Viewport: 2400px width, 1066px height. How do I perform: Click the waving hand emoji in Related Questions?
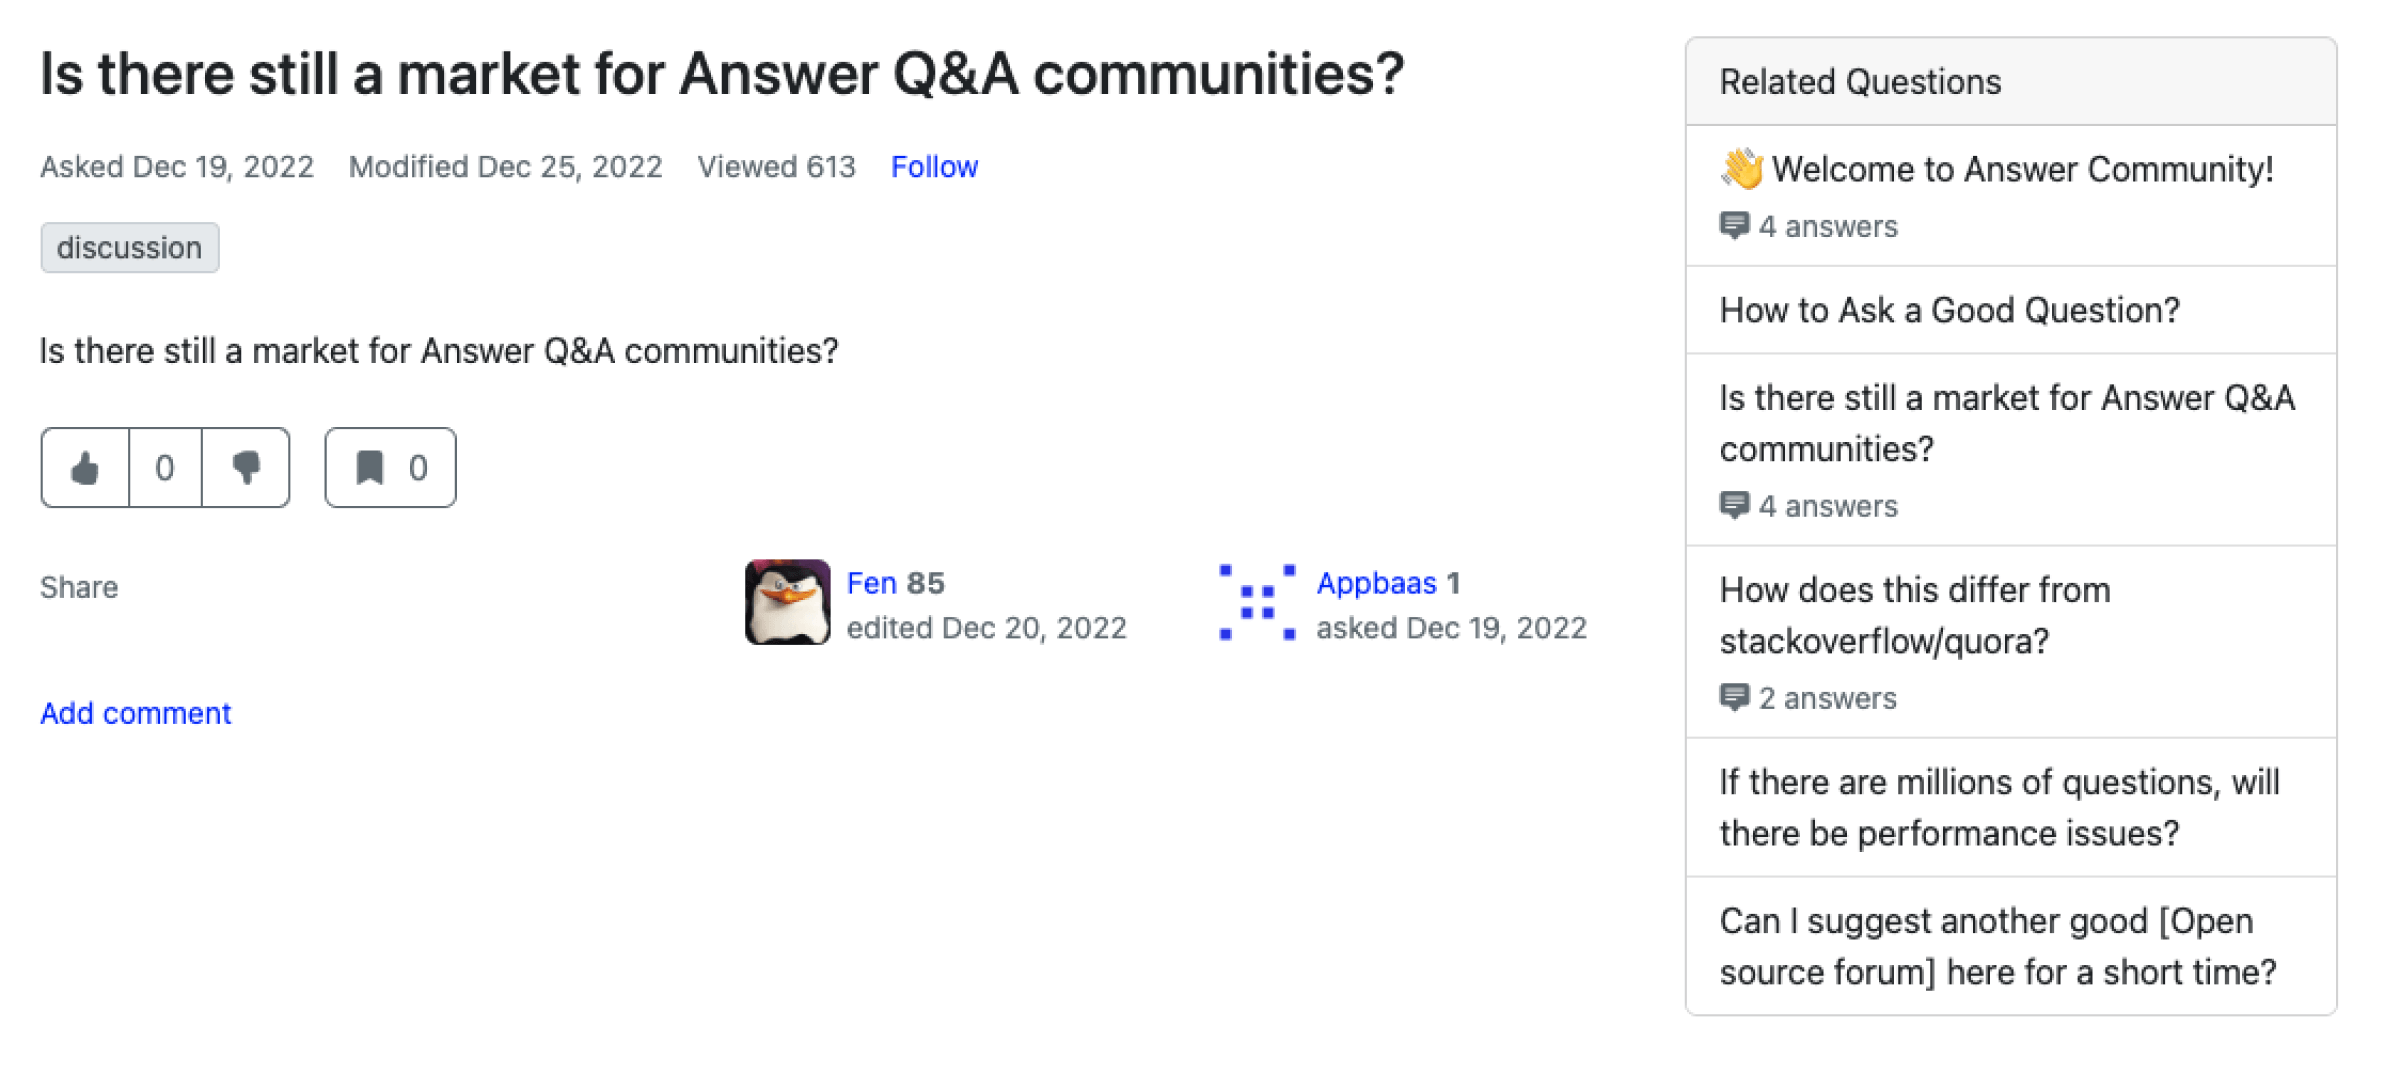tap(1741, 168)
